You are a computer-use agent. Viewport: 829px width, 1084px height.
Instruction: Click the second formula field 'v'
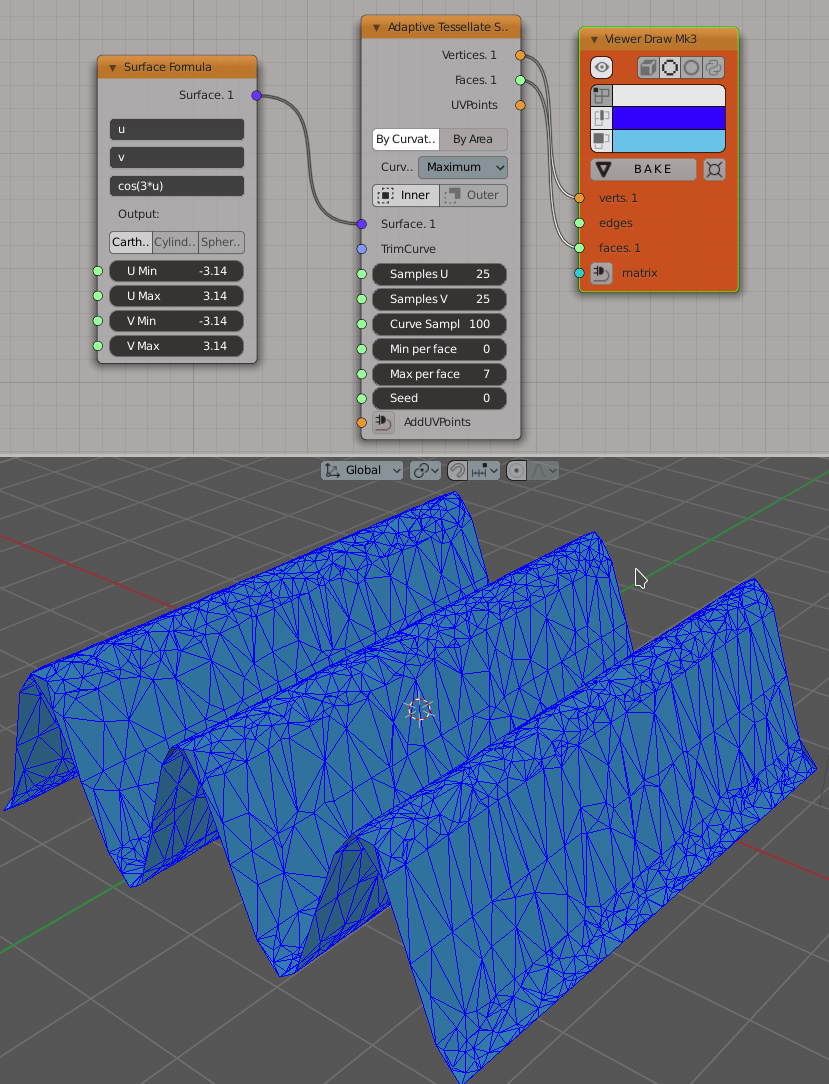(177, 158)
